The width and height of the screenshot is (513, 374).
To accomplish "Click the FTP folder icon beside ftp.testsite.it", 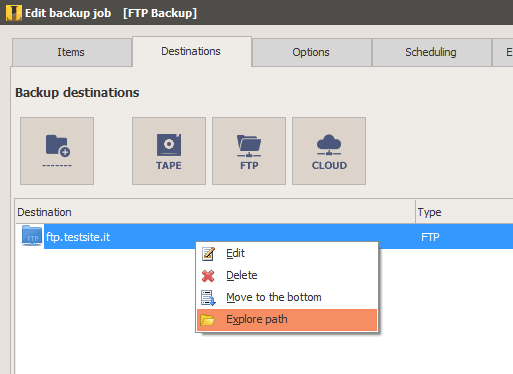I will (x=32, y=236).
